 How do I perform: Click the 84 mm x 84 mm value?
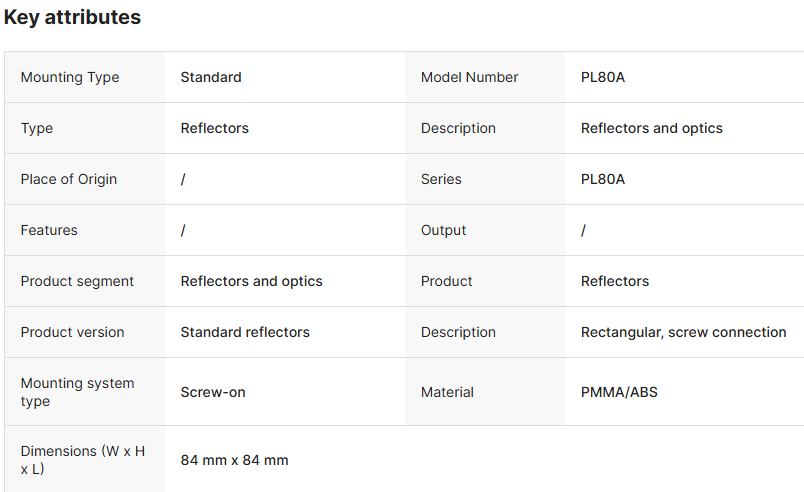[235, 460]
